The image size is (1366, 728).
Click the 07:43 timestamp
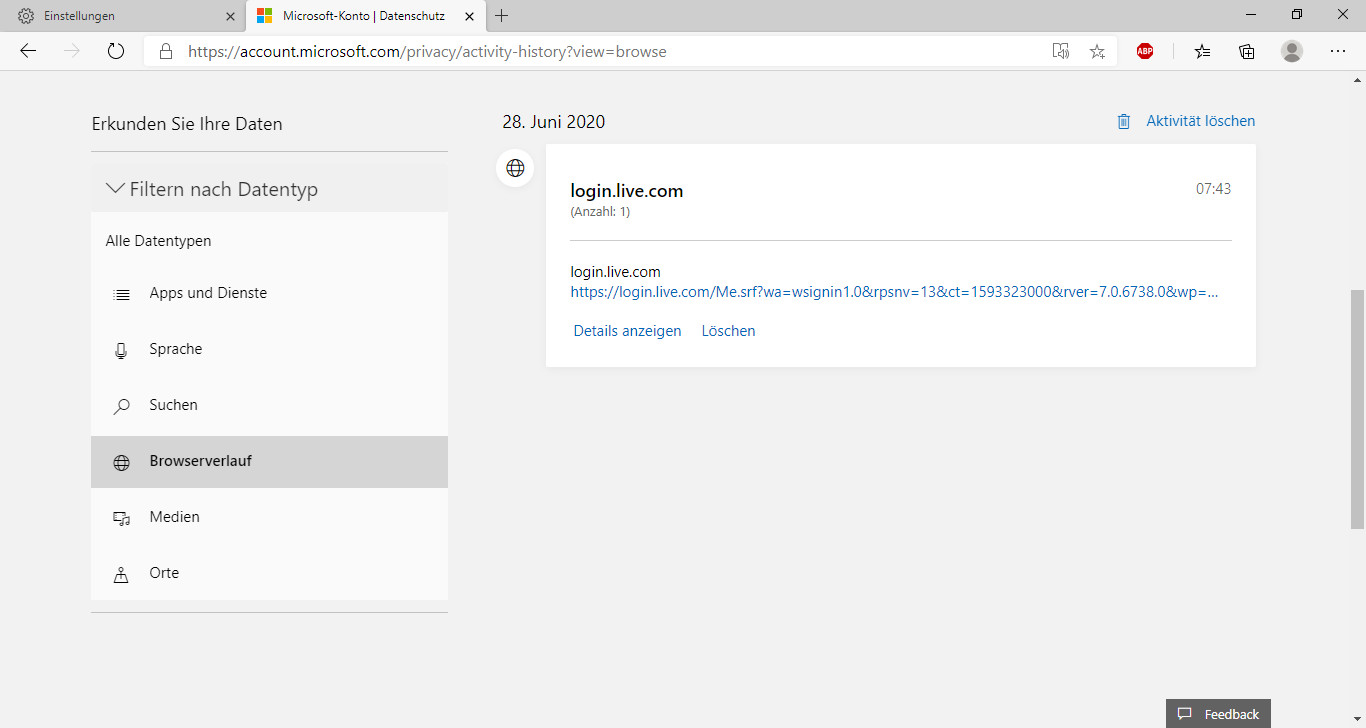1214,188
